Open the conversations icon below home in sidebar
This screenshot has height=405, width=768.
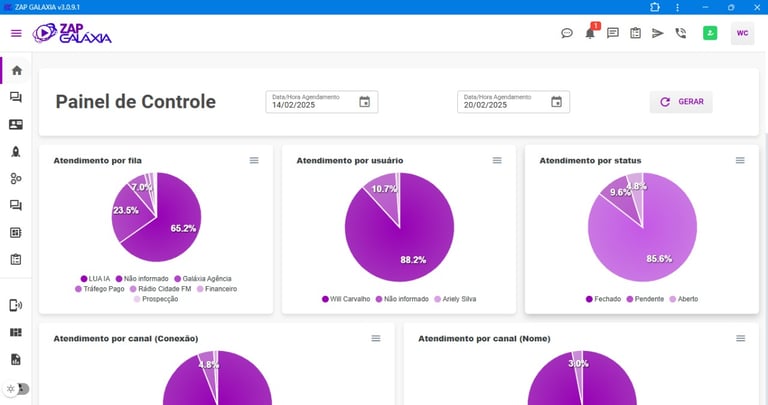16,97
